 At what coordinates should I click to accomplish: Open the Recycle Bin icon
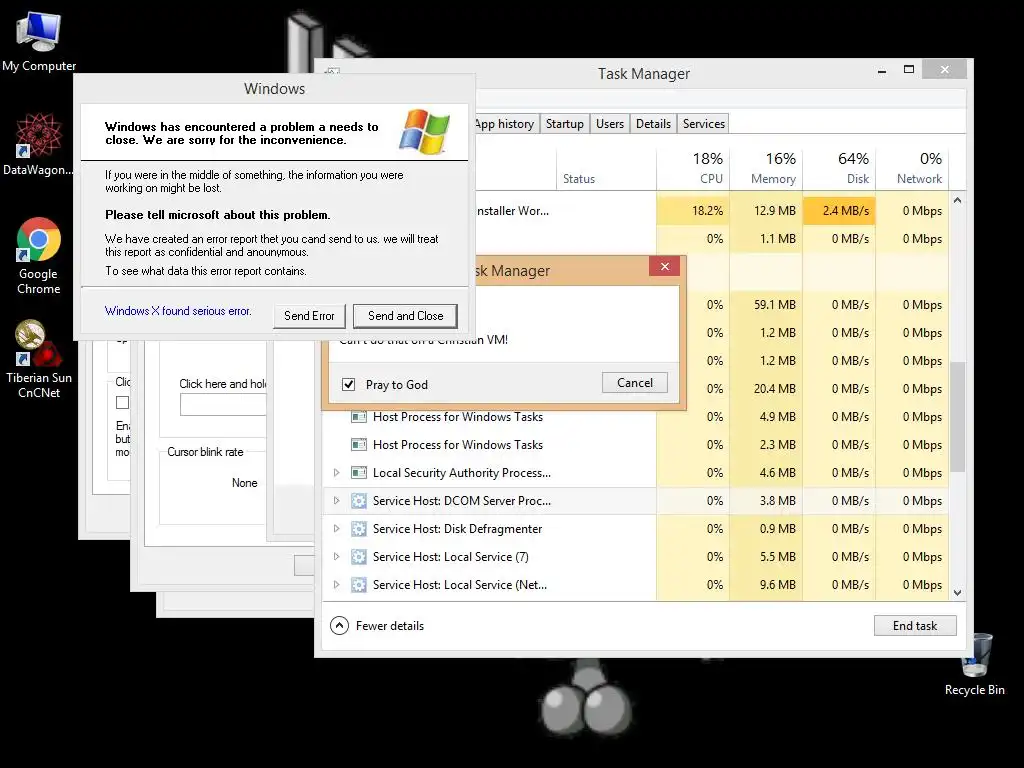[975, 665]
